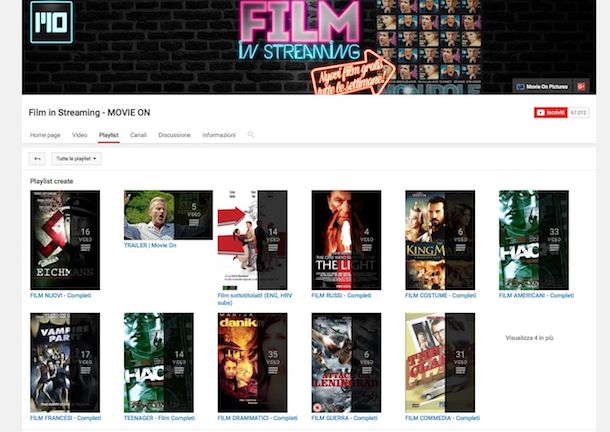This screenshot has height=432, width=610.
Task: Click the Film in Streaming neon banner
Action: point(300,31)
